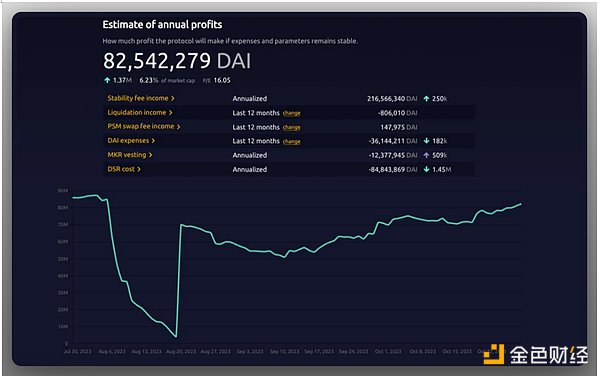Click the chart line's lowest point near Aug 20
This screenshot has width=600, height=376.
click(x=176, y=337)
